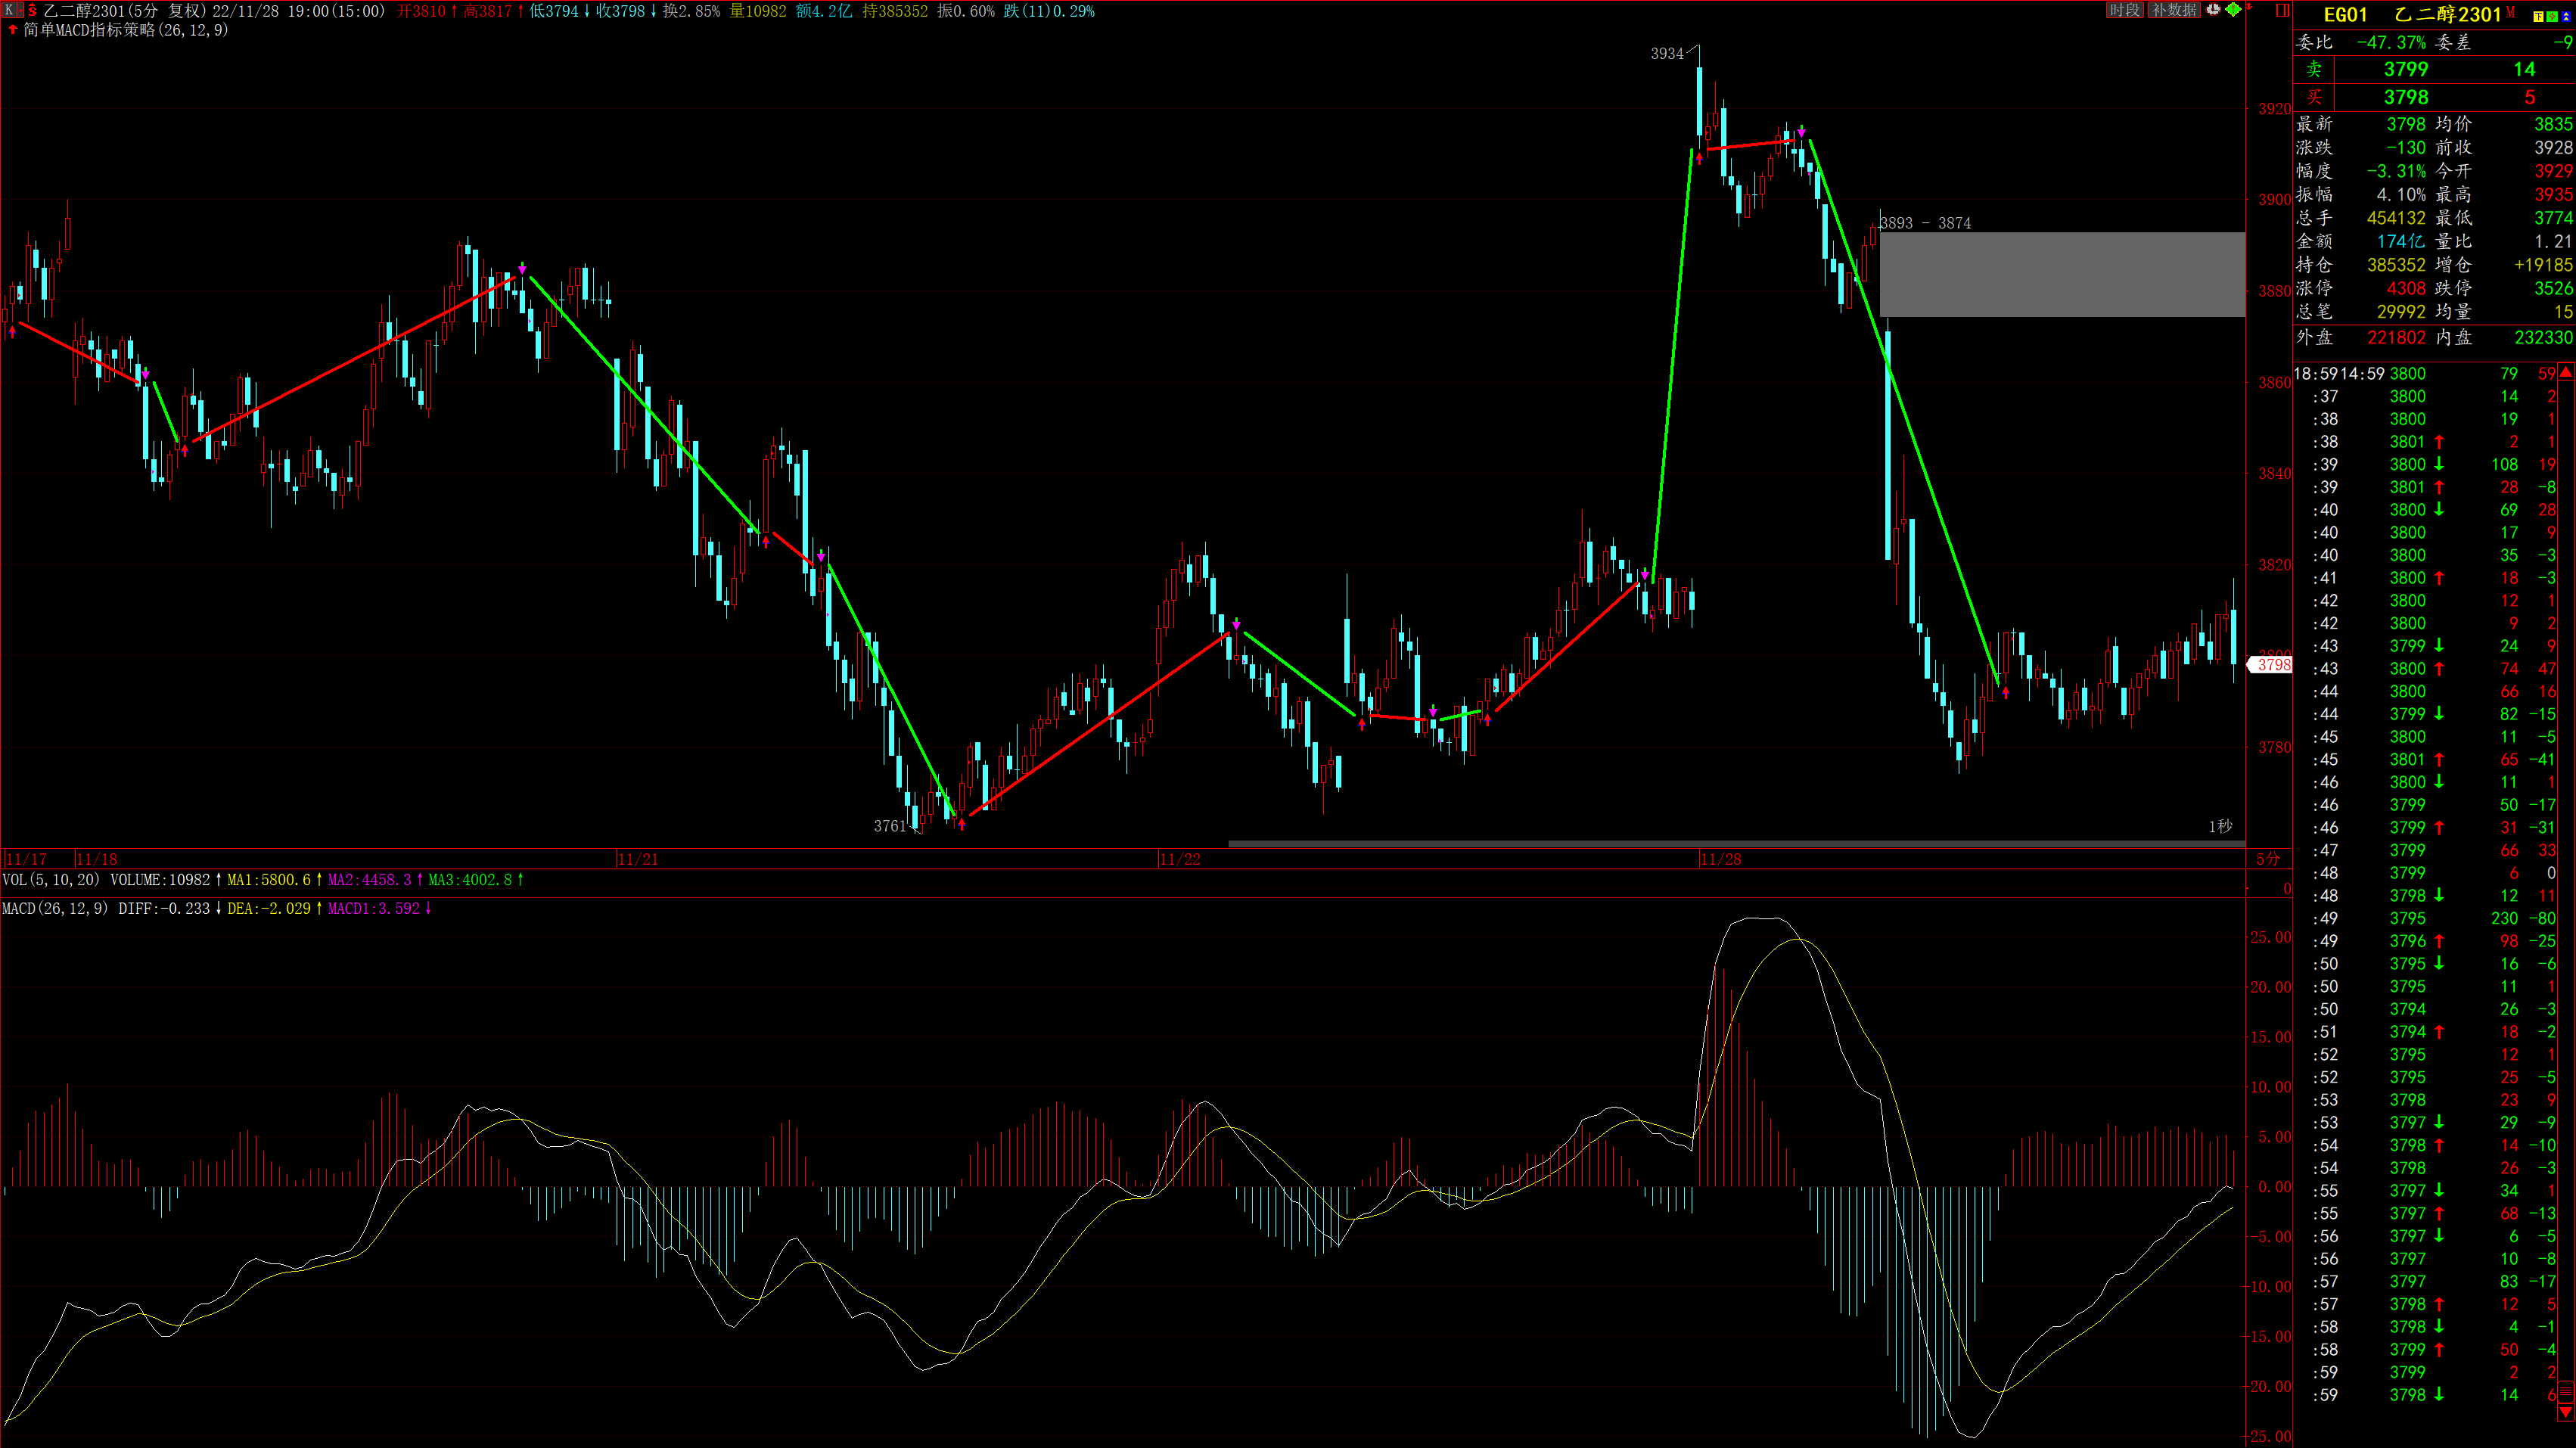Viewport: 2576px width, 1448px height.
Task: Click the green diamond alert icon
Action: pyautogui.click(x=2234, y=9)
